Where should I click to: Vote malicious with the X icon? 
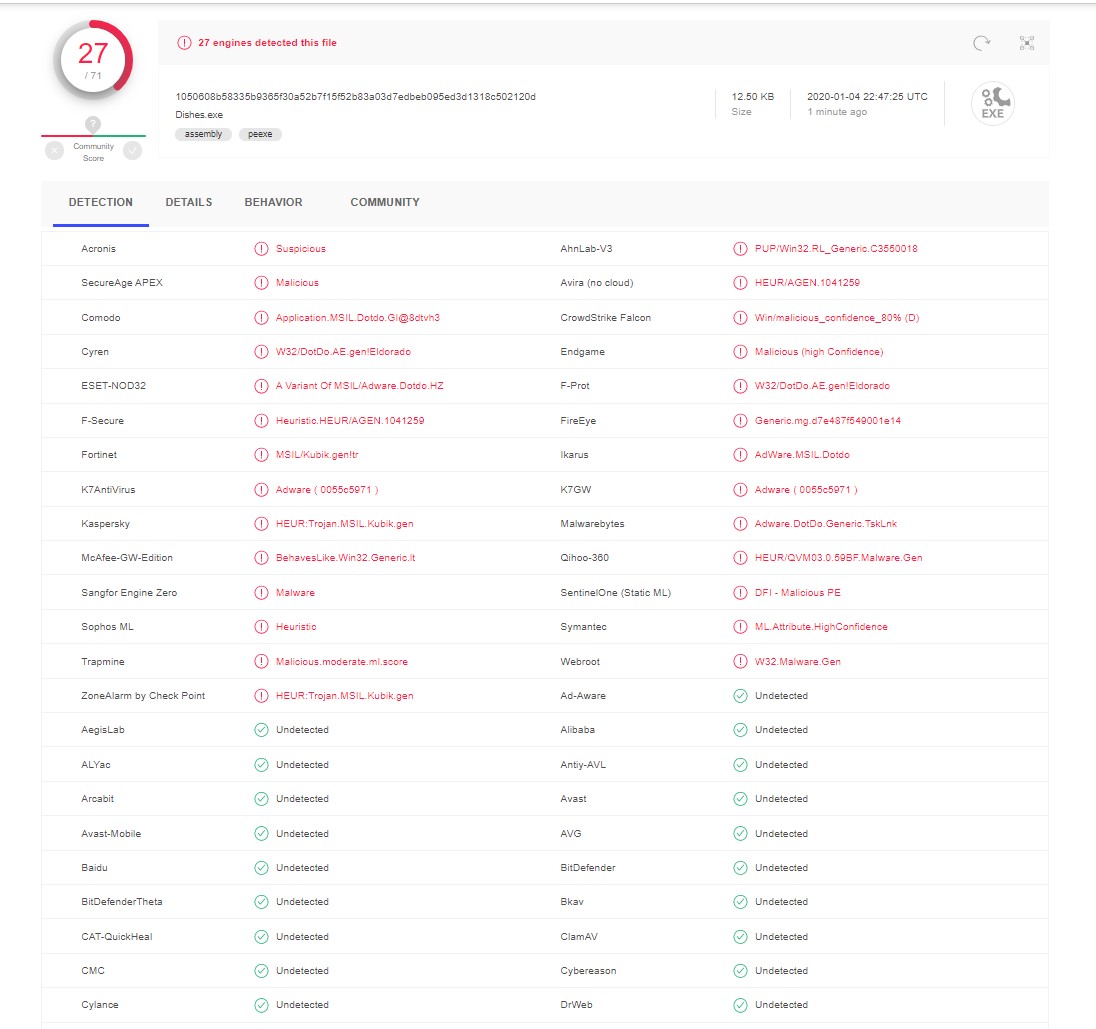55,150
